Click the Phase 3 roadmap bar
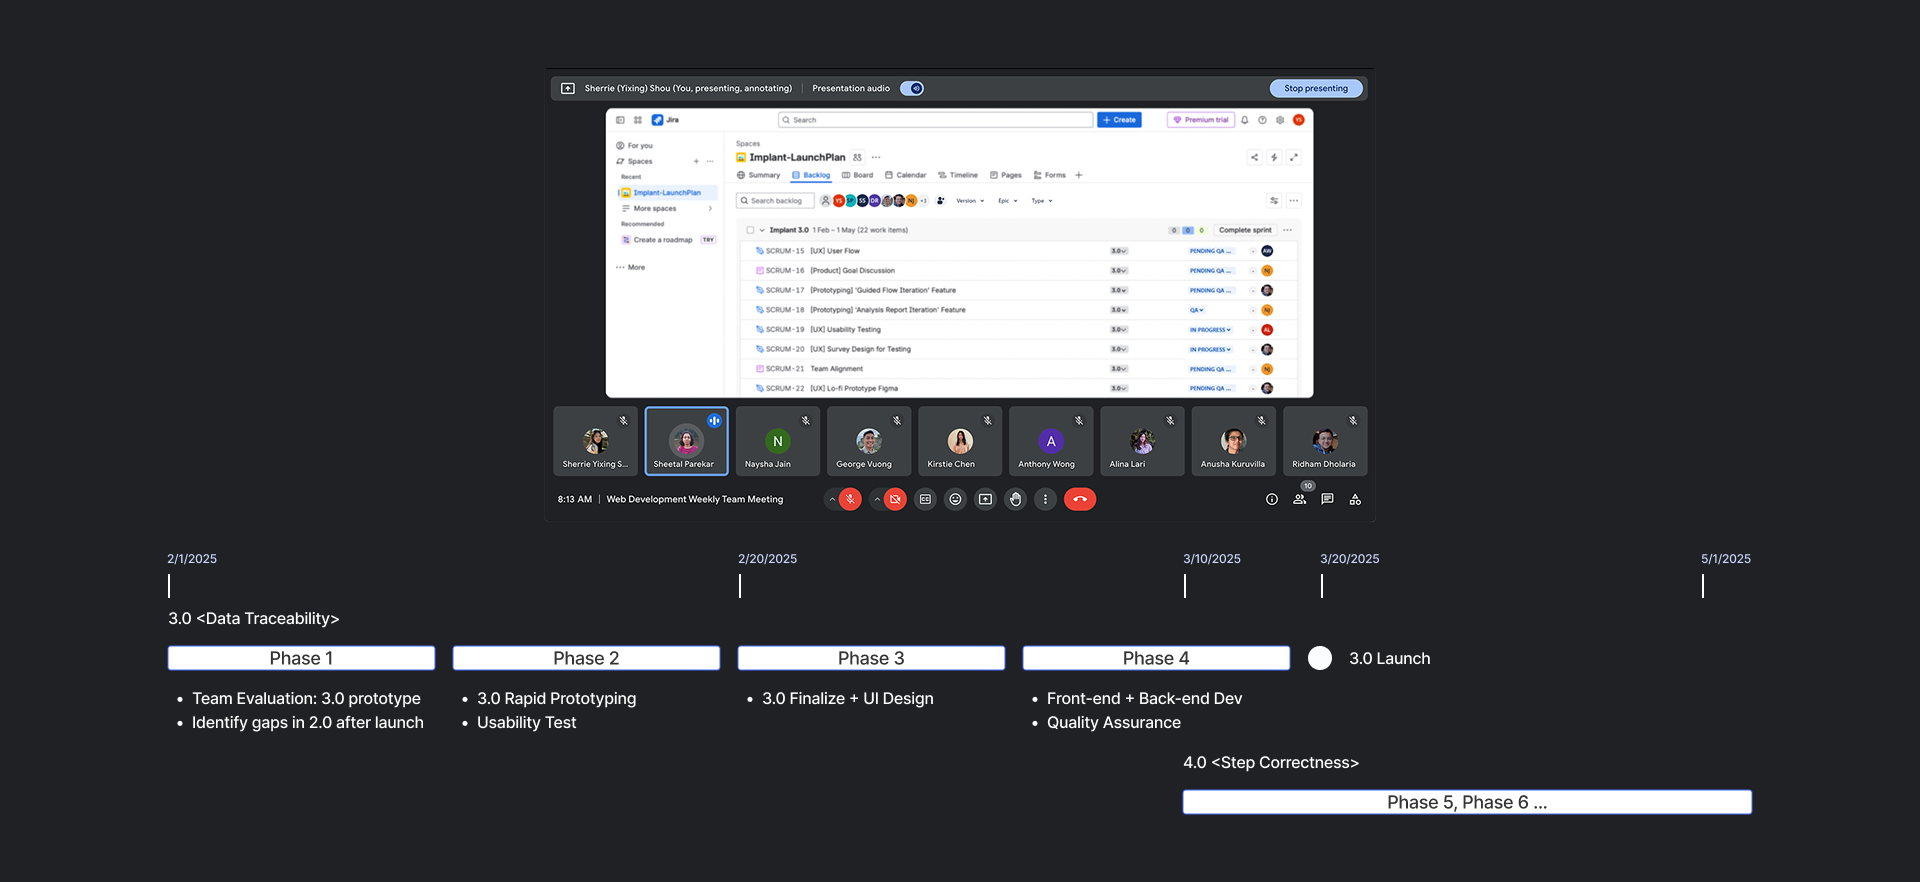Screen dimensions: 1920x882 (871, 658)
